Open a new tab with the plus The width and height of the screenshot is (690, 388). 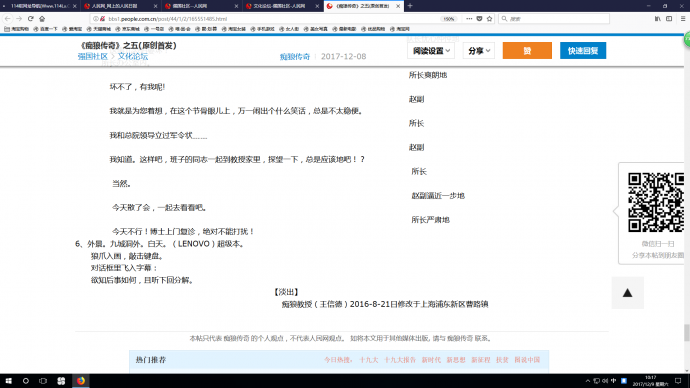(x=410, y=6)
